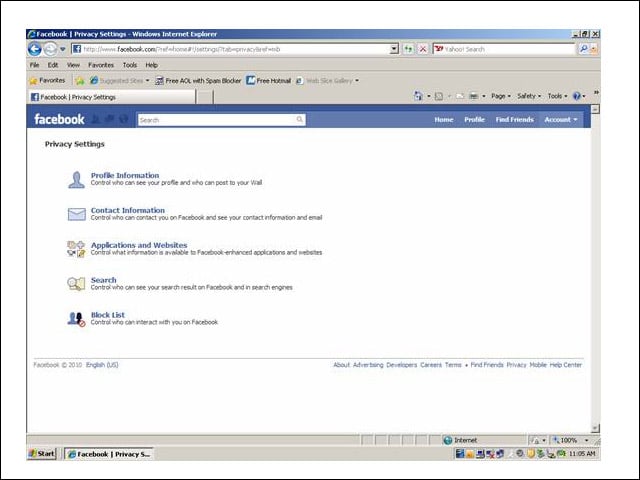Screen dimensions: 640x480
Task: Open the Edit menu
Action: (53, 65)
